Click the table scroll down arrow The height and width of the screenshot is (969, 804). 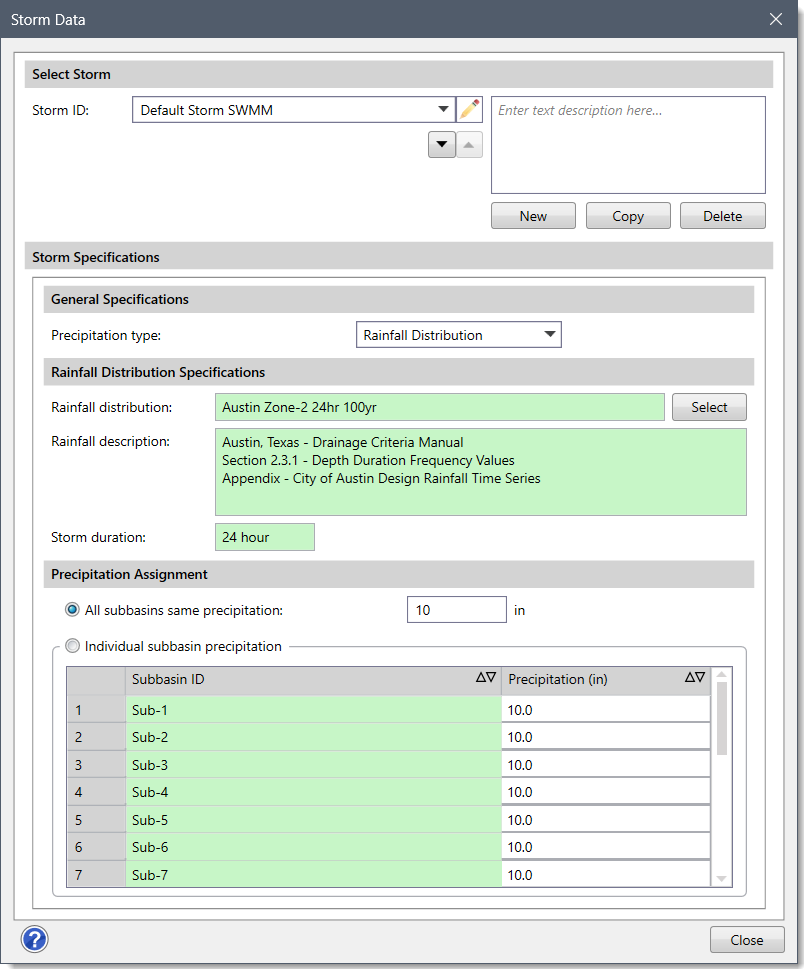(x=721, y=878)
